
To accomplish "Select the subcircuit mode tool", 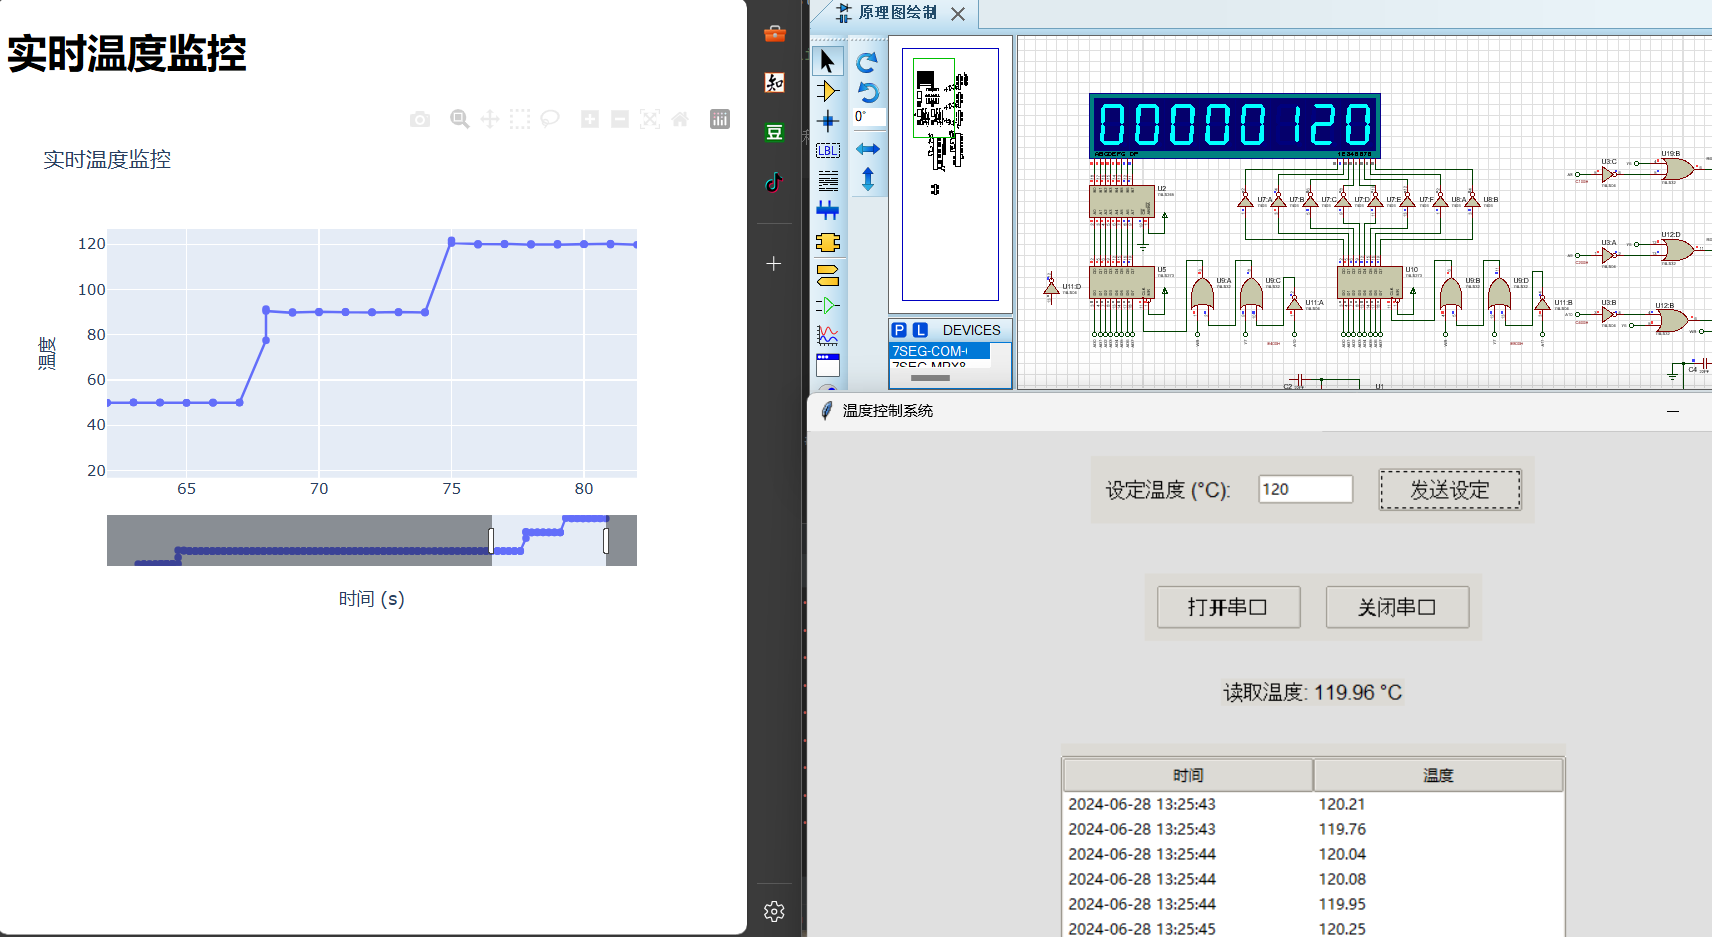I will point(828,242).
